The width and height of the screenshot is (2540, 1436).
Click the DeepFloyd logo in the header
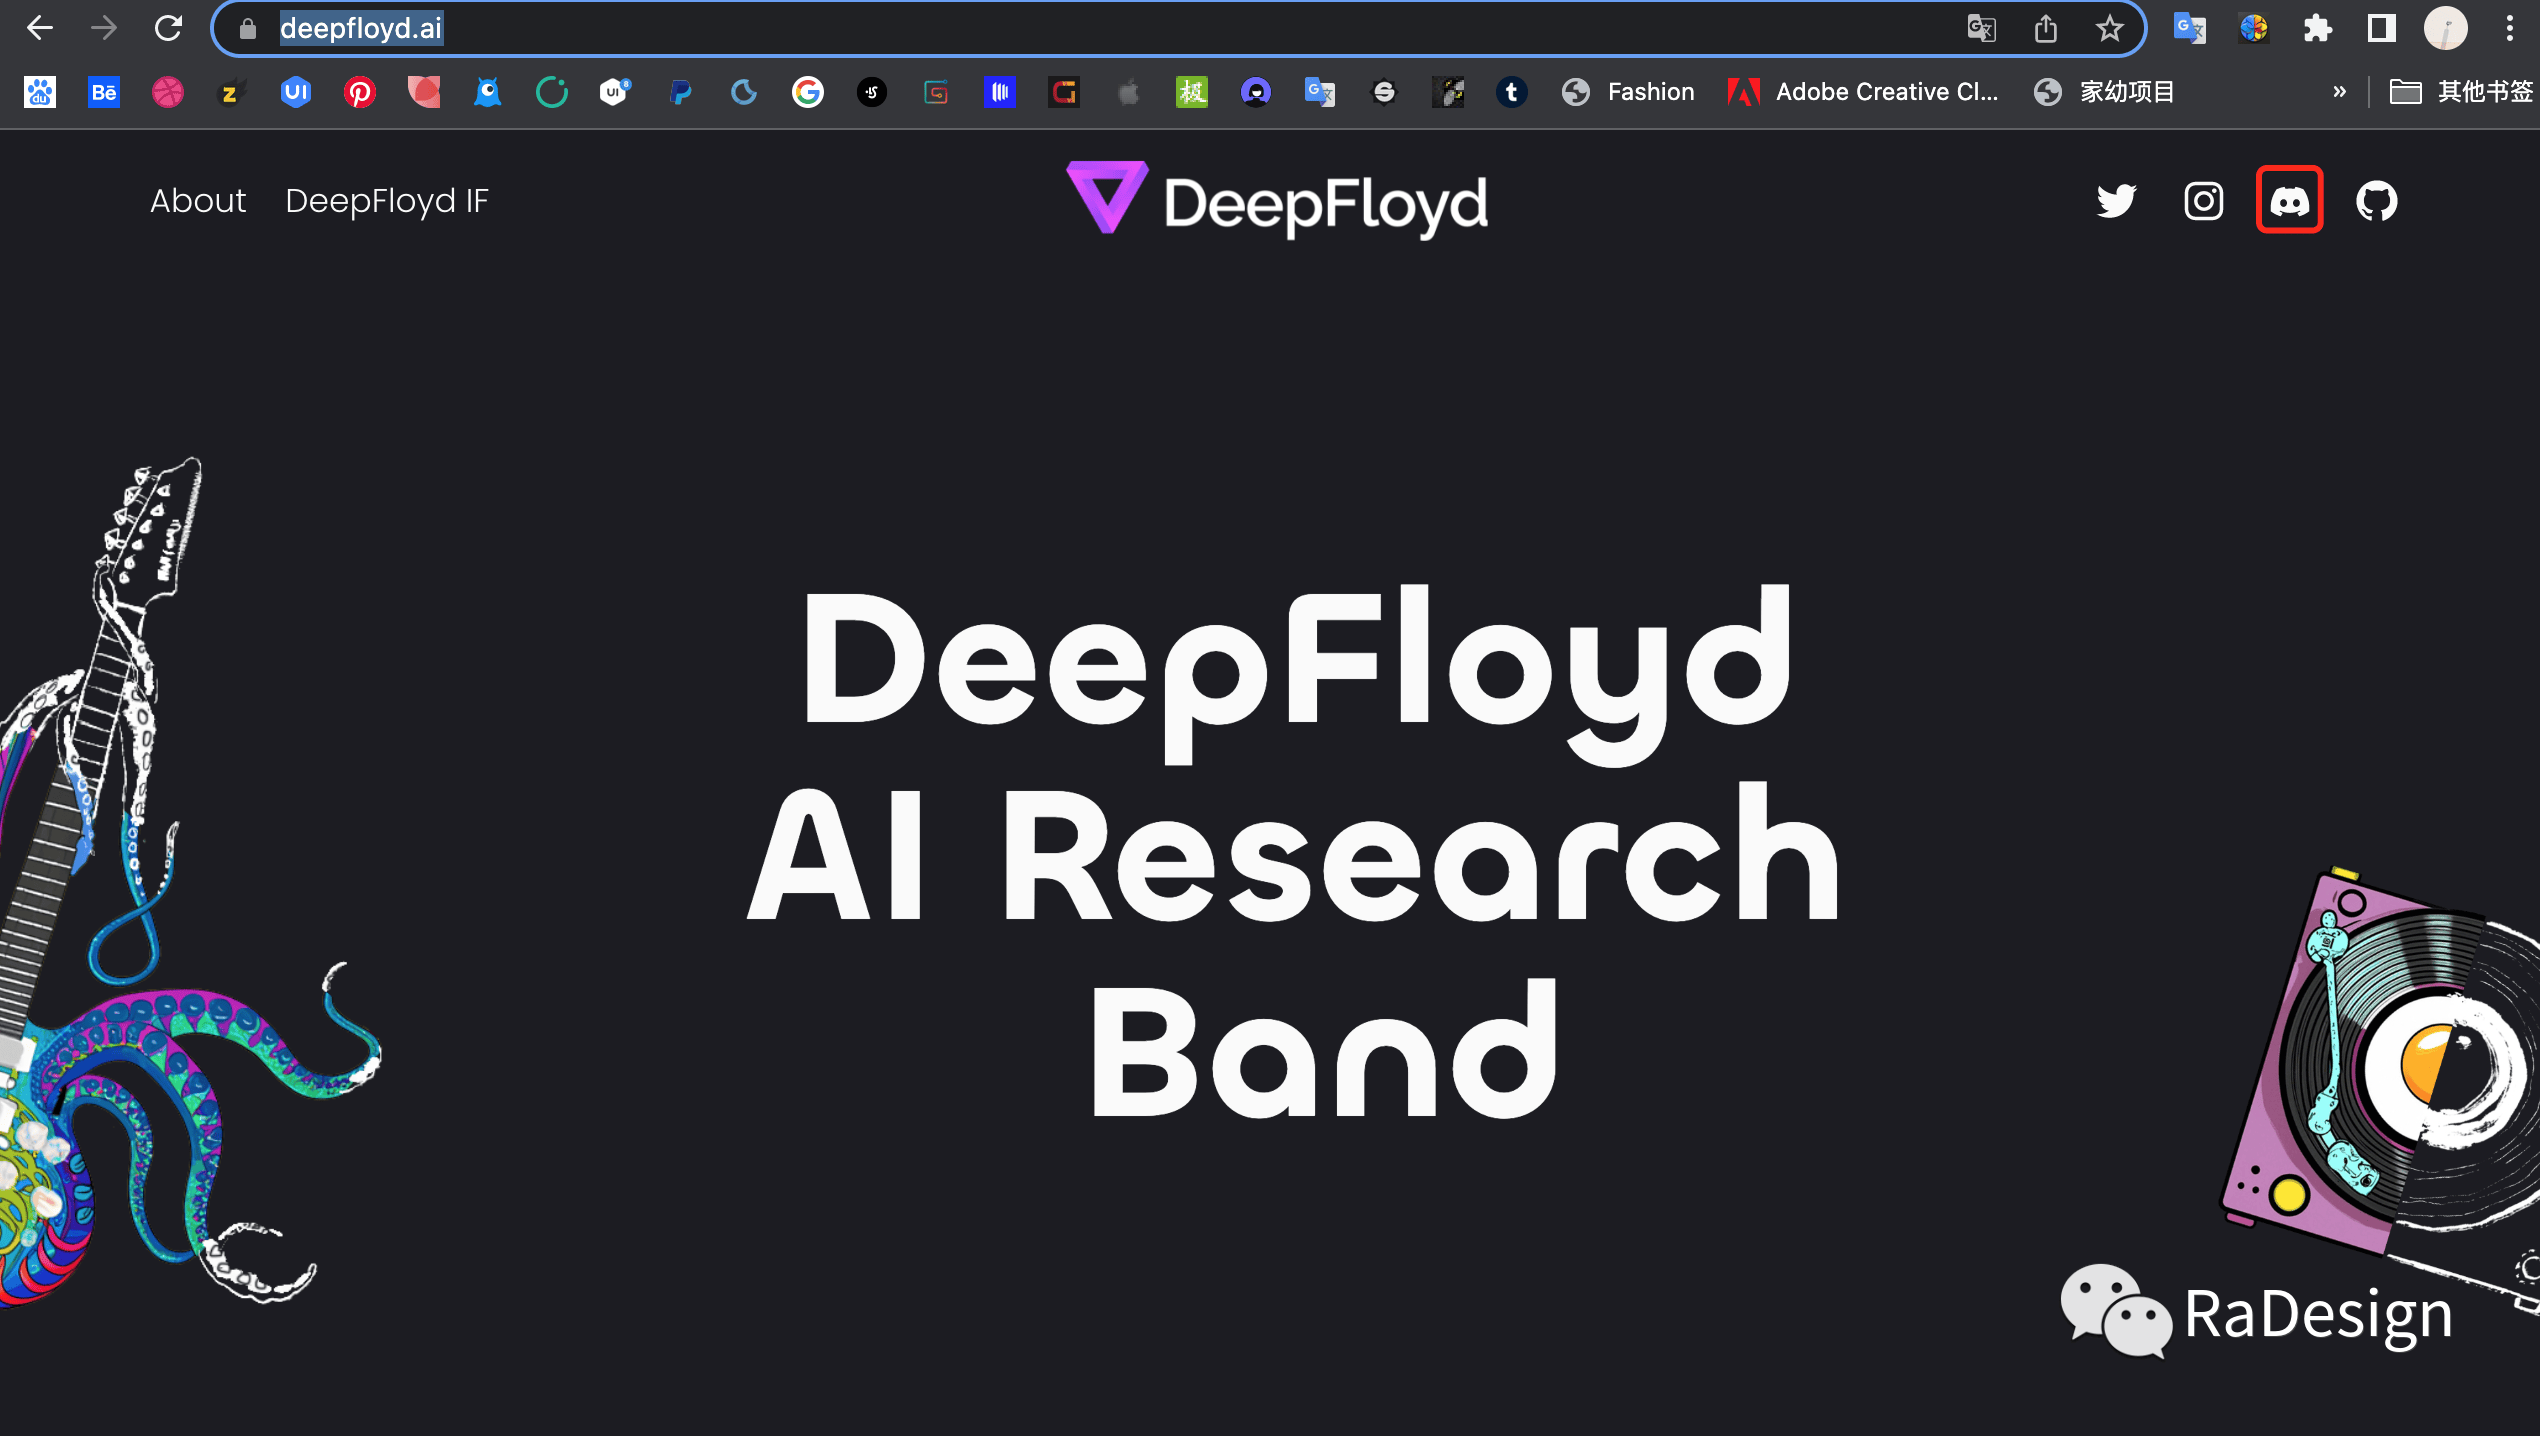tap(1277, 201)
